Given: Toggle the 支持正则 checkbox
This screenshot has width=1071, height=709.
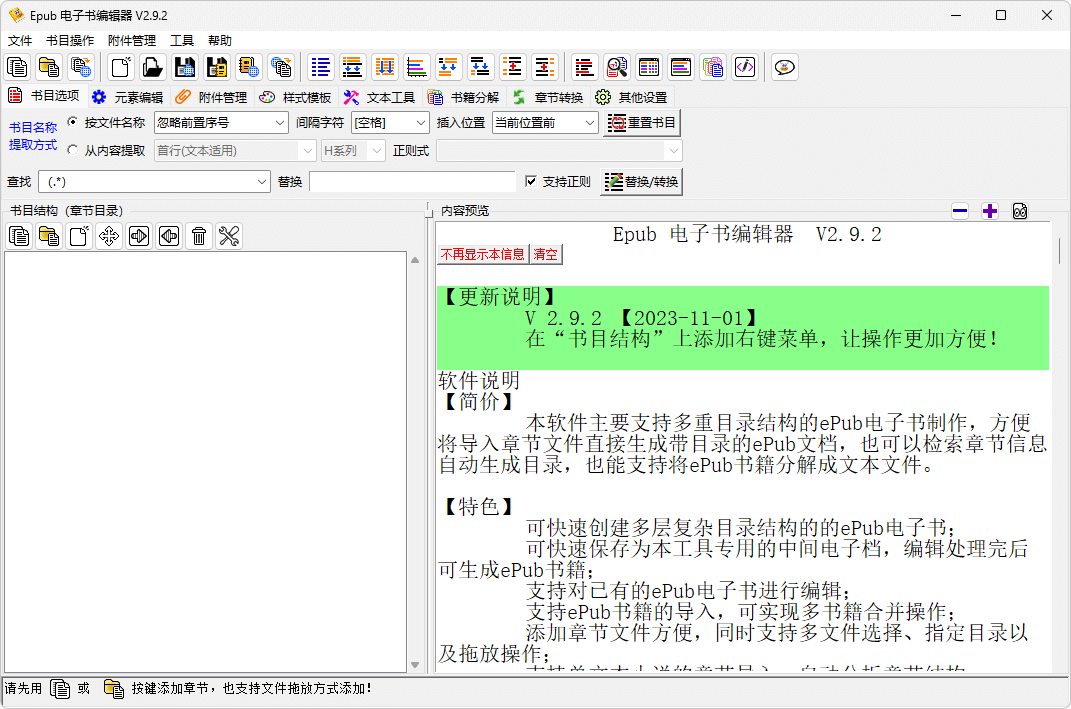Looking at the screenshot, I should pyautogui.click(x=531, y=182).
